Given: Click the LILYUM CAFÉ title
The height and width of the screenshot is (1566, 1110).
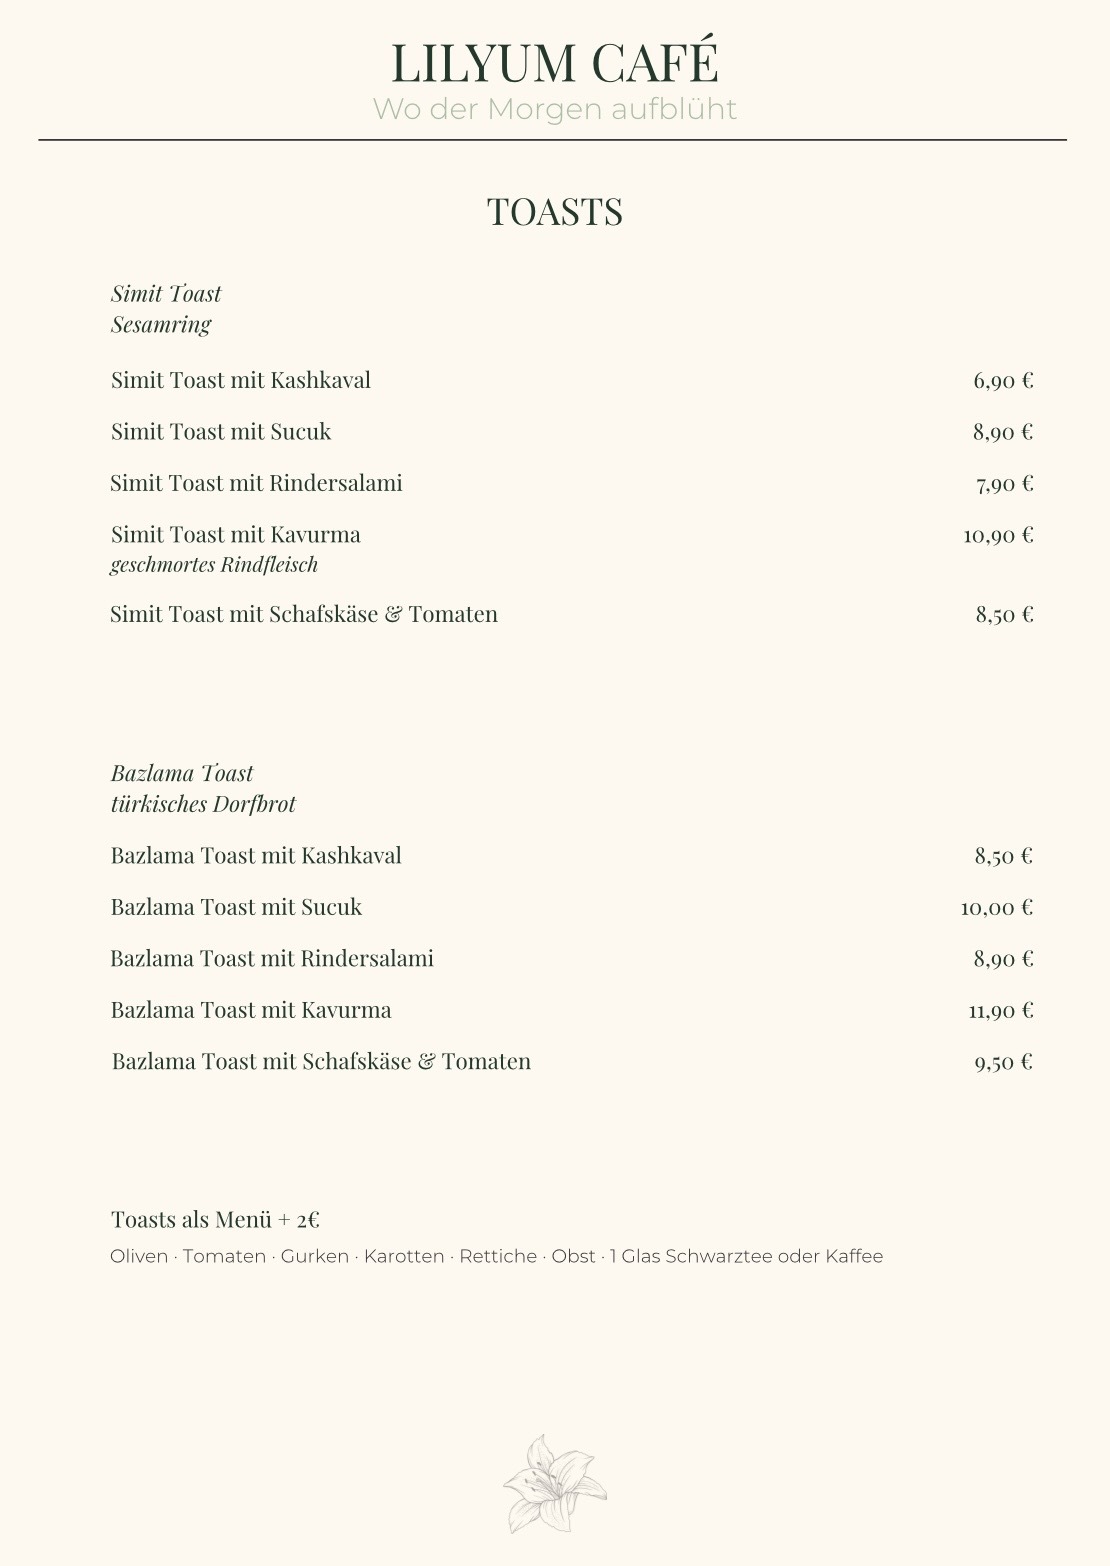Looking at the screenshot, I should click(x=555, y=62).
